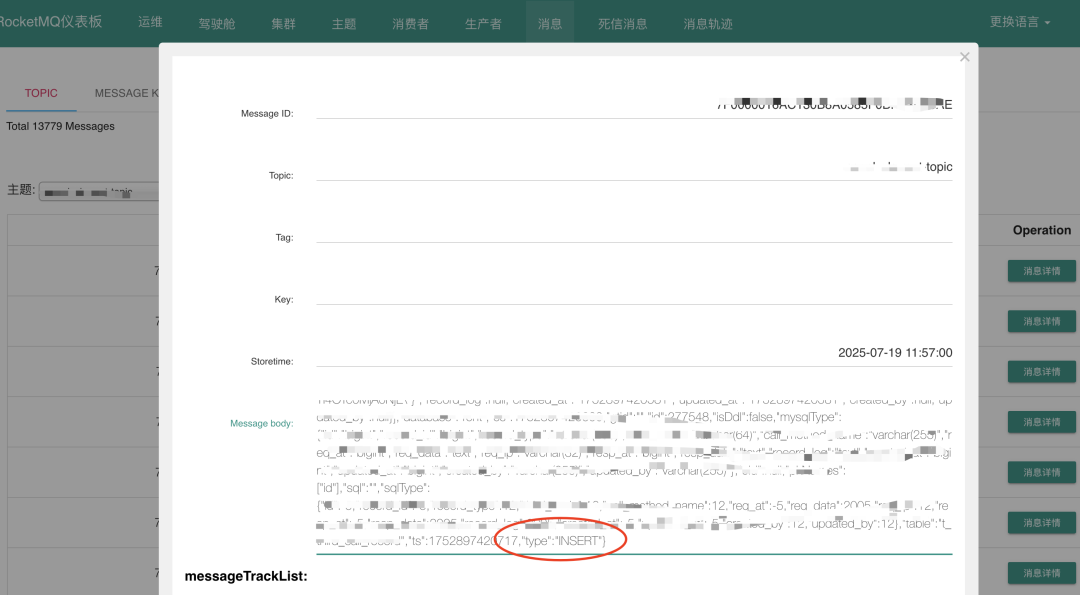
Task: Click the messageTrackList heading
Action: point(246,576)
